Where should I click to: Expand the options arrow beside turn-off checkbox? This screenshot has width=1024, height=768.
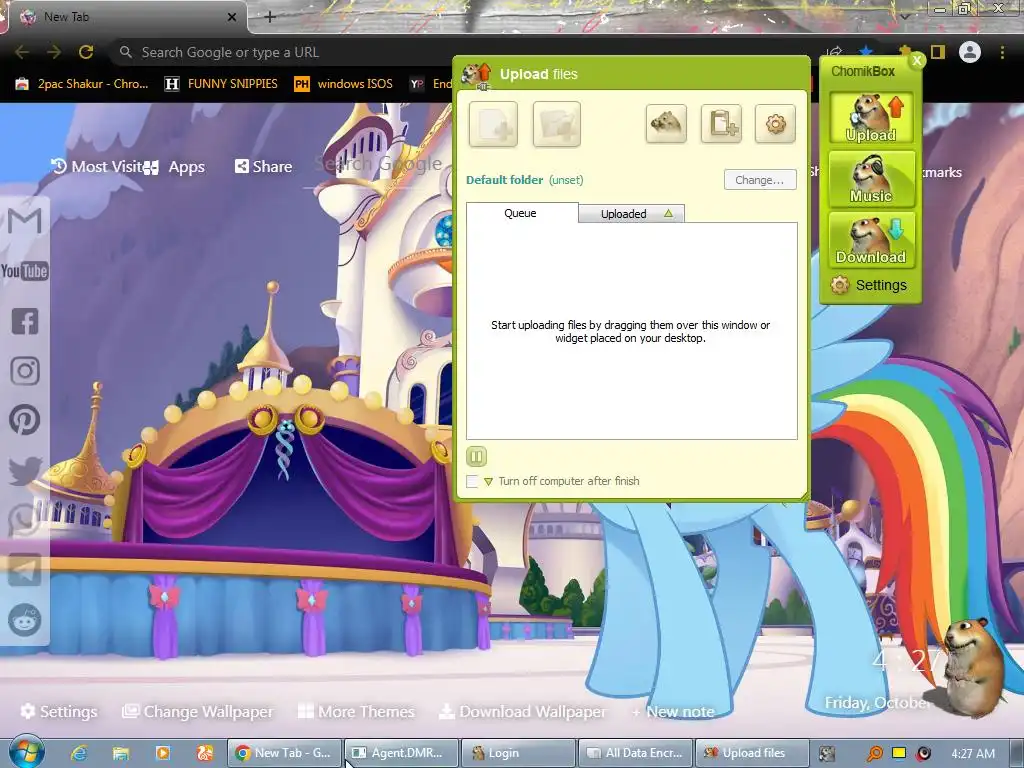[x=488, y=481]
